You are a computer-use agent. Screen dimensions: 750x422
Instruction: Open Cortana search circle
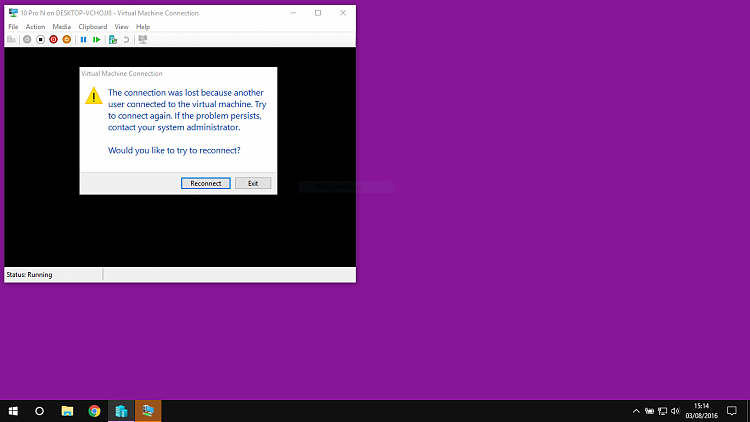(40, 411)
